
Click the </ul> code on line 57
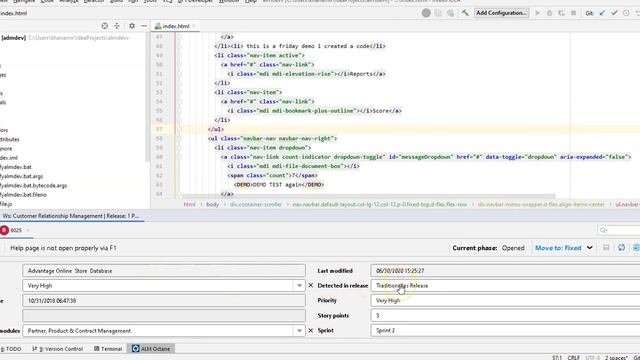[216, 129]
